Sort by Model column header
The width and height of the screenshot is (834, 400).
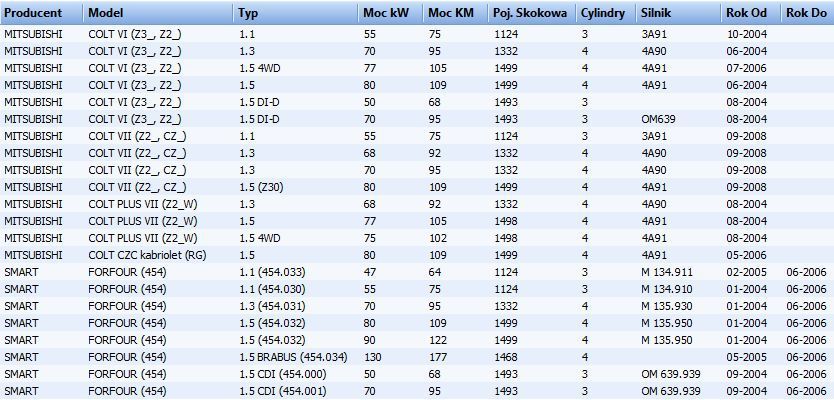158,13
